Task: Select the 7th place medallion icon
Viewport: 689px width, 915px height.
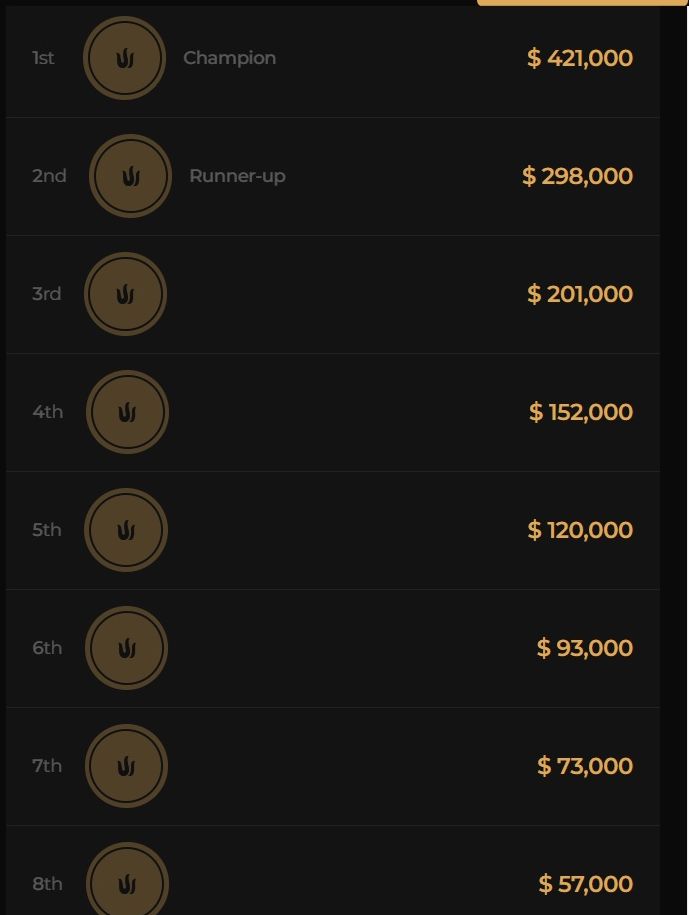Action: (126, 766)
